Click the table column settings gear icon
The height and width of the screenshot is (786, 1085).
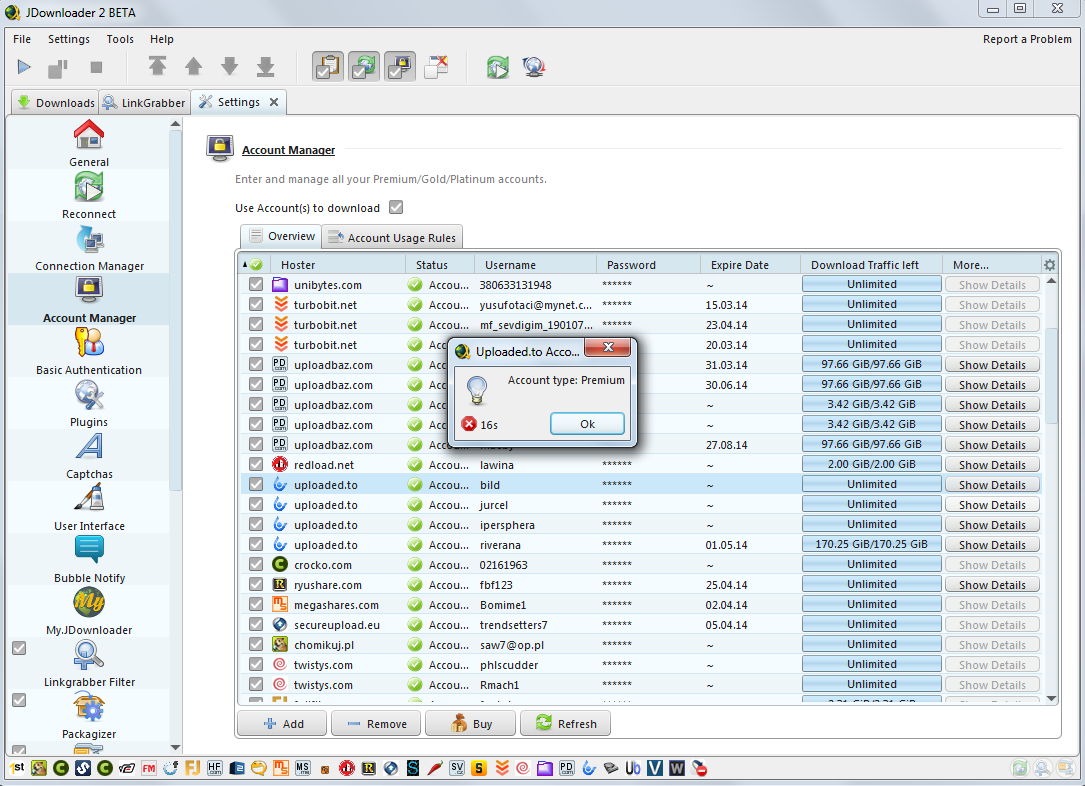click(x=1050, y=265)
